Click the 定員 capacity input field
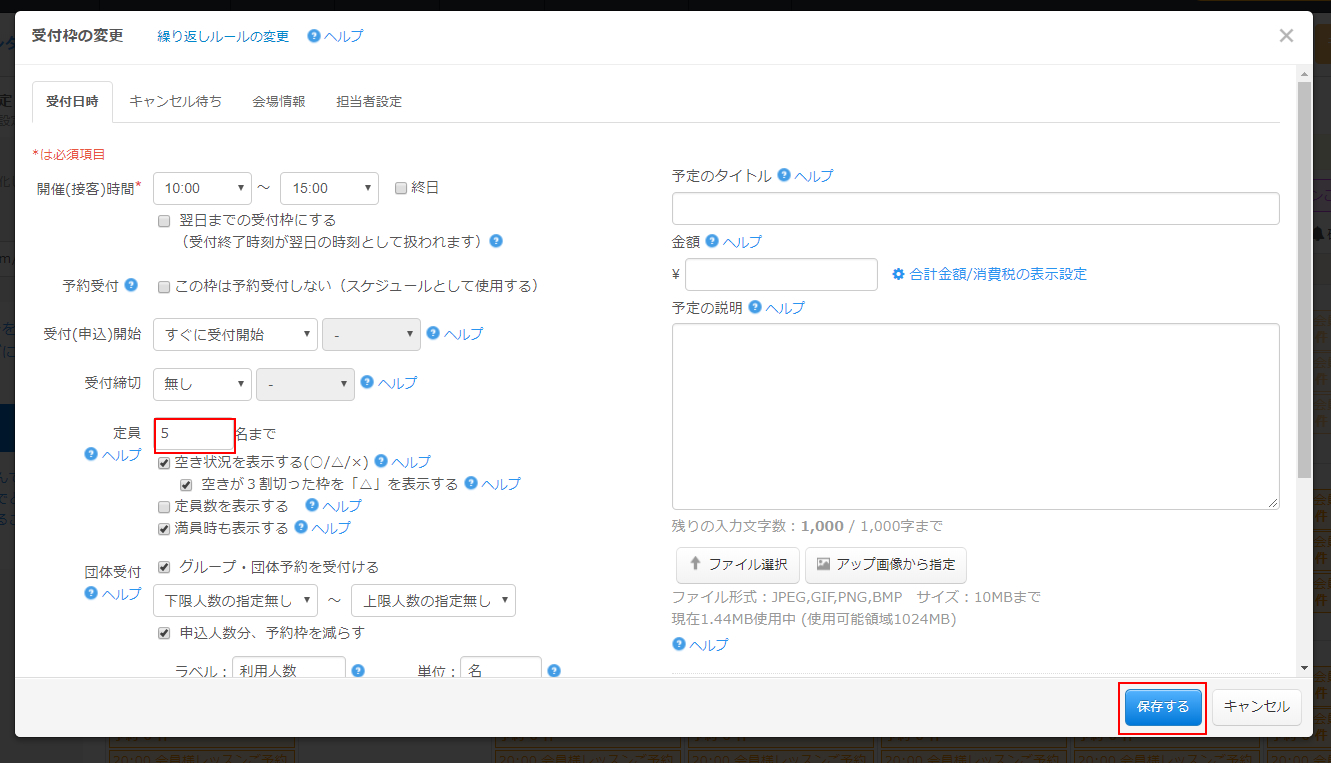 (194, 434)
